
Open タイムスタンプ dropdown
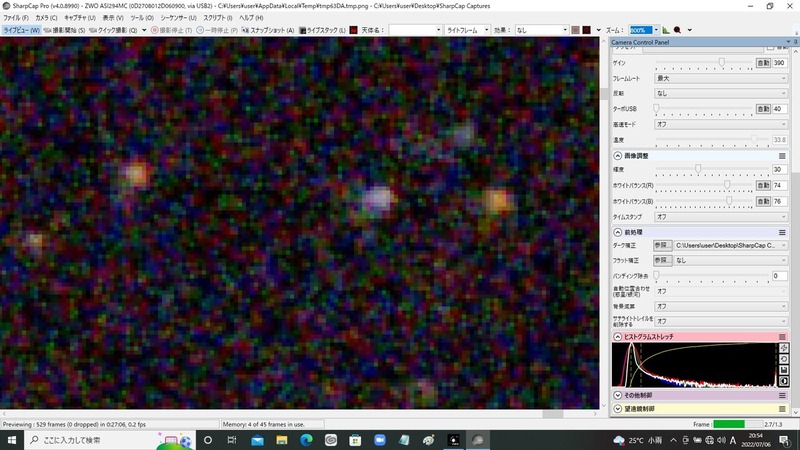721,217
